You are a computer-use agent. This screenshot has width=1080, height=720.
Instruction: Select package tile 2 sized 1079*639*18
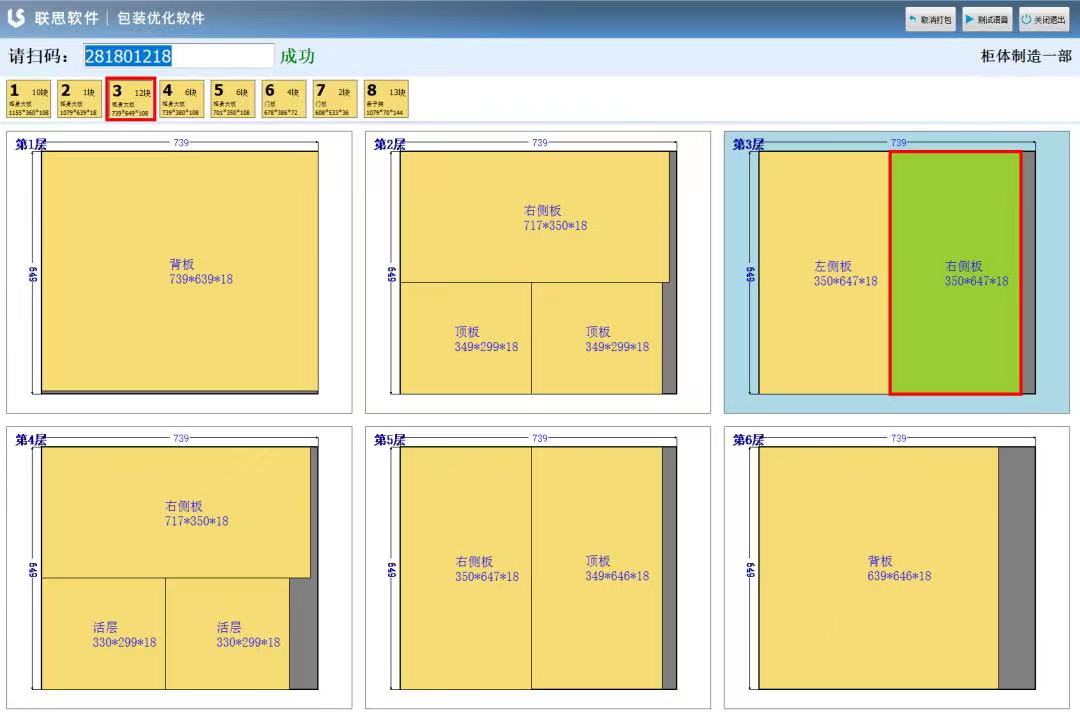click(x=79, y=99)
